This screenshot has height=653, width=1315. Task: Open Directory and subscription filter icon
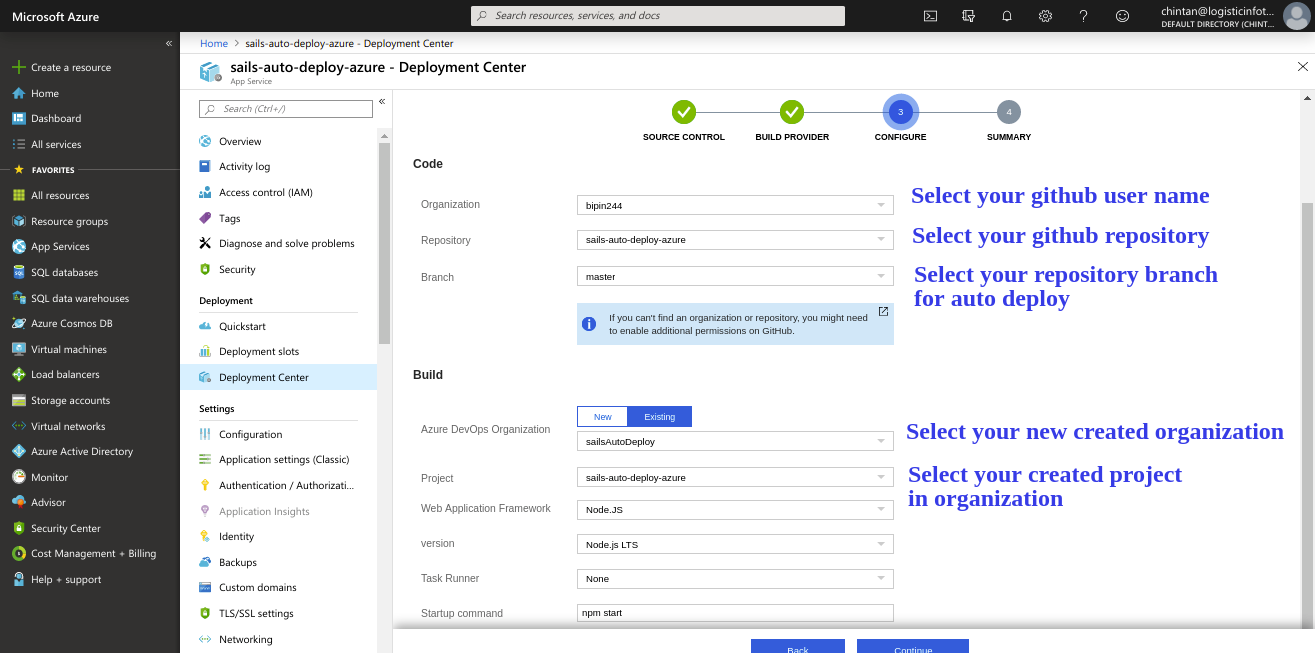[x=968, y=16]
